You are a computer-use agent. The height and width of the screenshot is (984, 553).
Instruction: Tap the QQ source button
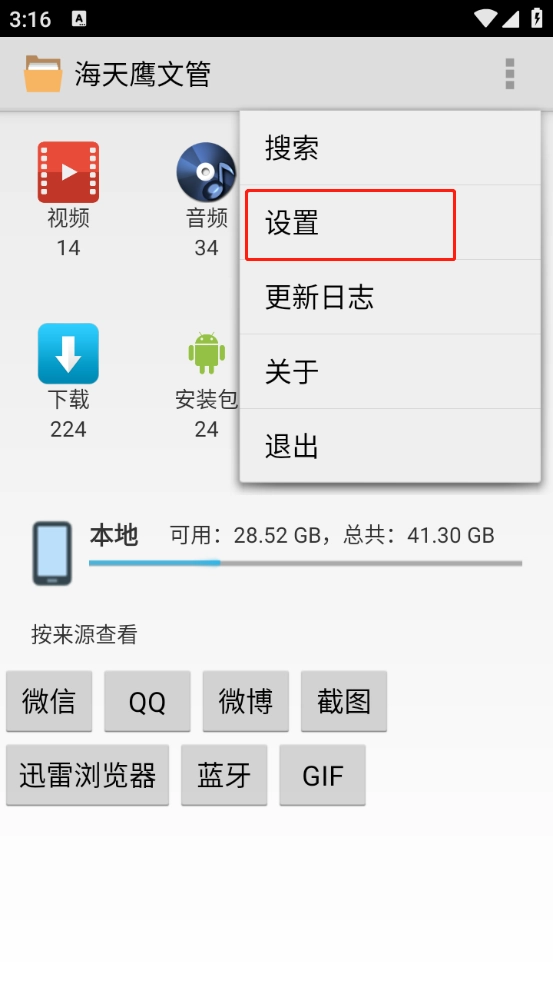click(148, 701)
